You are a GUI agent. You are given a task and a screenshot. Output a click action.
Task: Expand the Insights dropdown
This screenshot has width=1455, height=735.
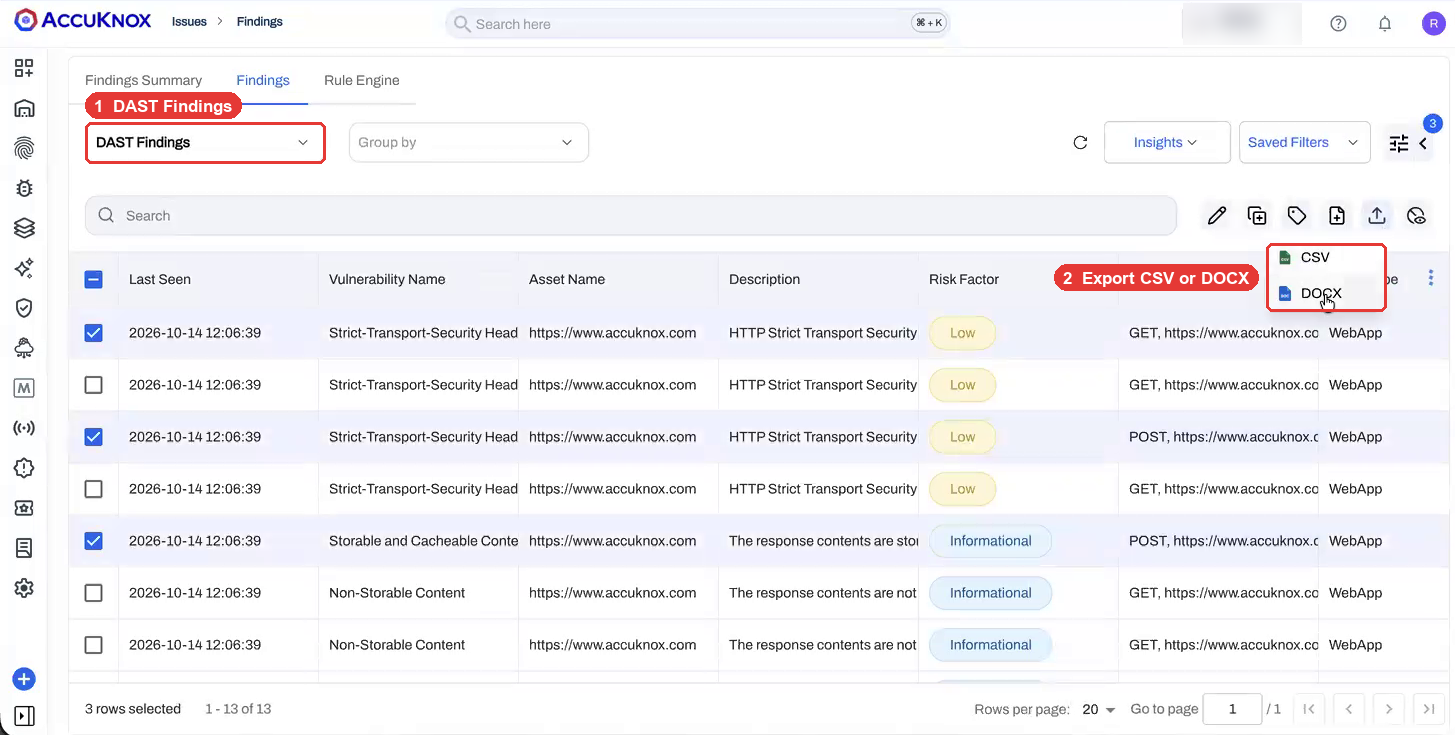[1167, 143]
